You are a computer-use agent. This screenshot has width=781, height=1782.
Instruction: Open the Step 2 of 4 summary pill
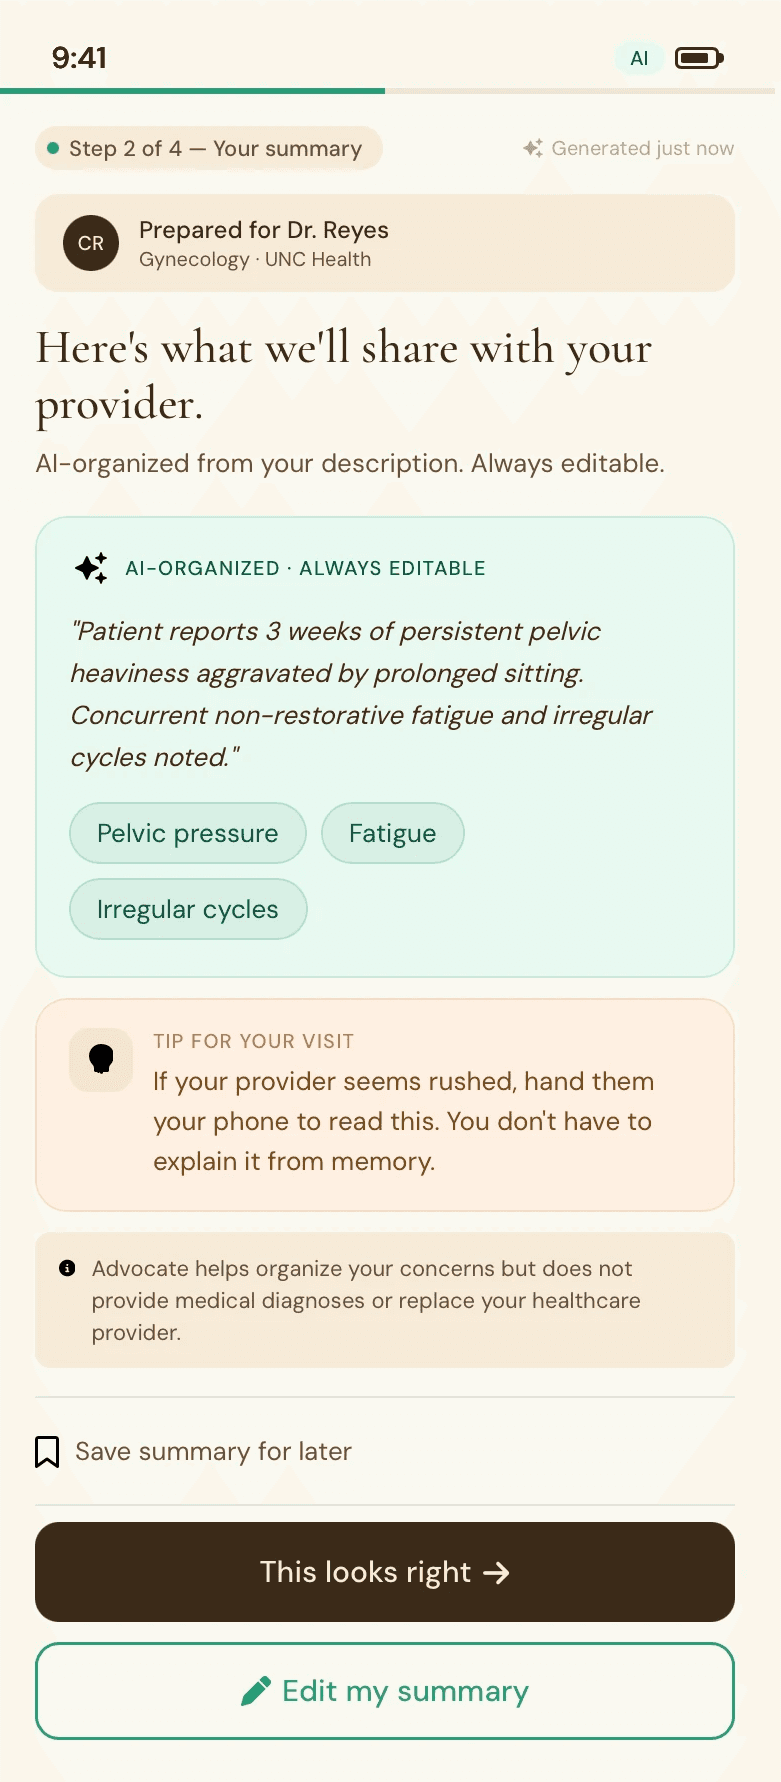(x=209, y=148)
